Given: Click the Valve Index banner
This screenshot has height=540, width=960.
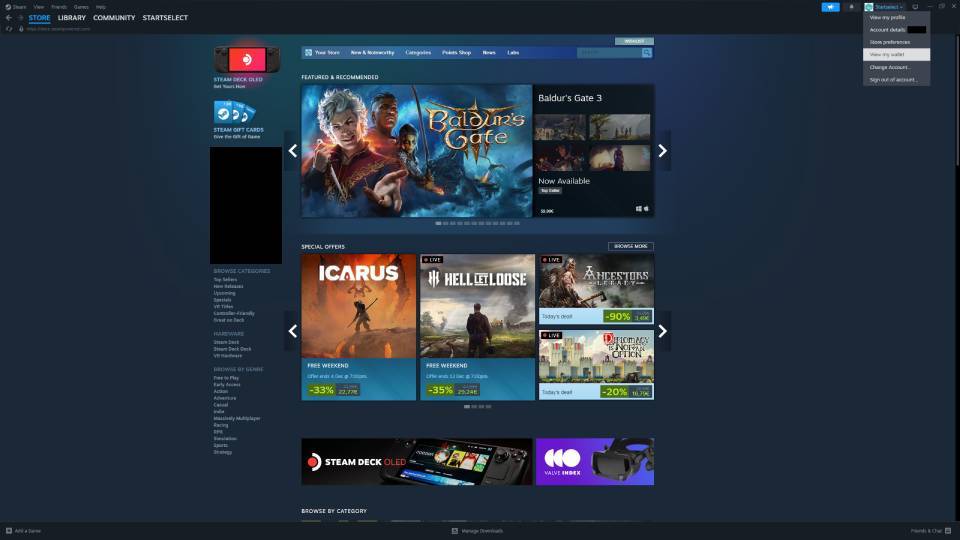Looking at the screenshot, I should tap(594, 462).
